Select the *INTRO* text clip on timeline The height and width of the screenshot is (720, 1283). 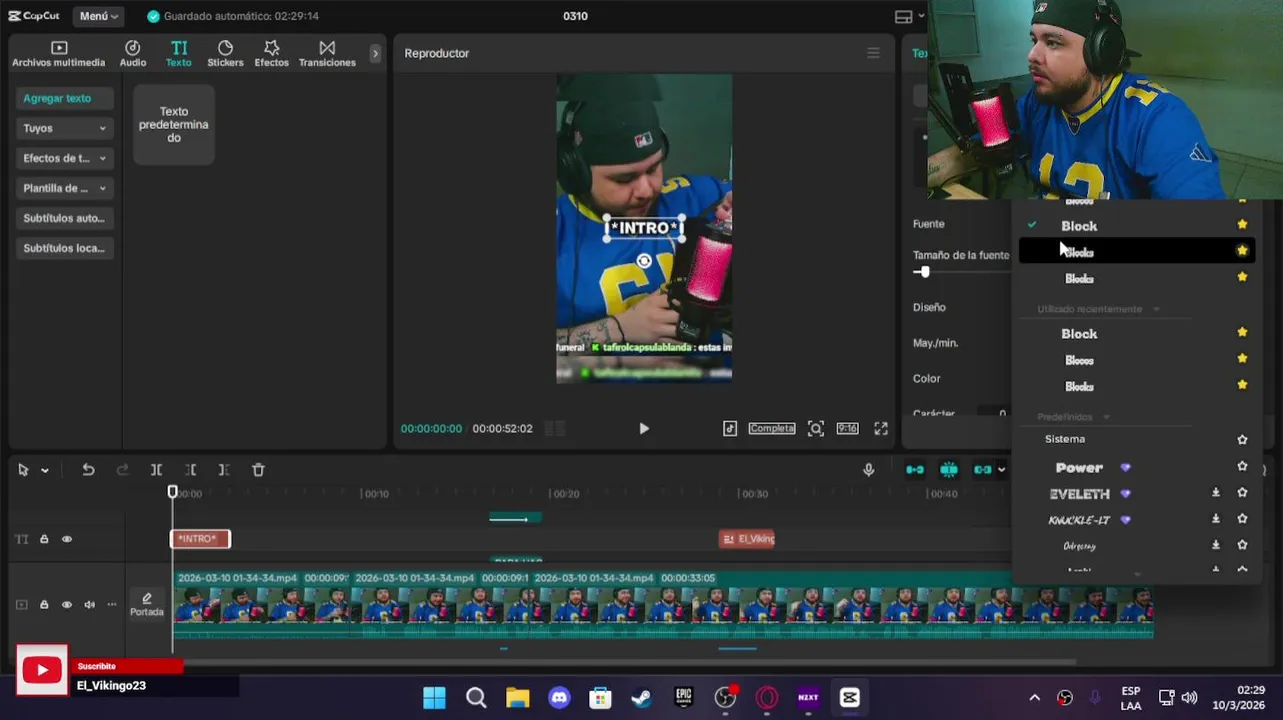coord(200,539)
